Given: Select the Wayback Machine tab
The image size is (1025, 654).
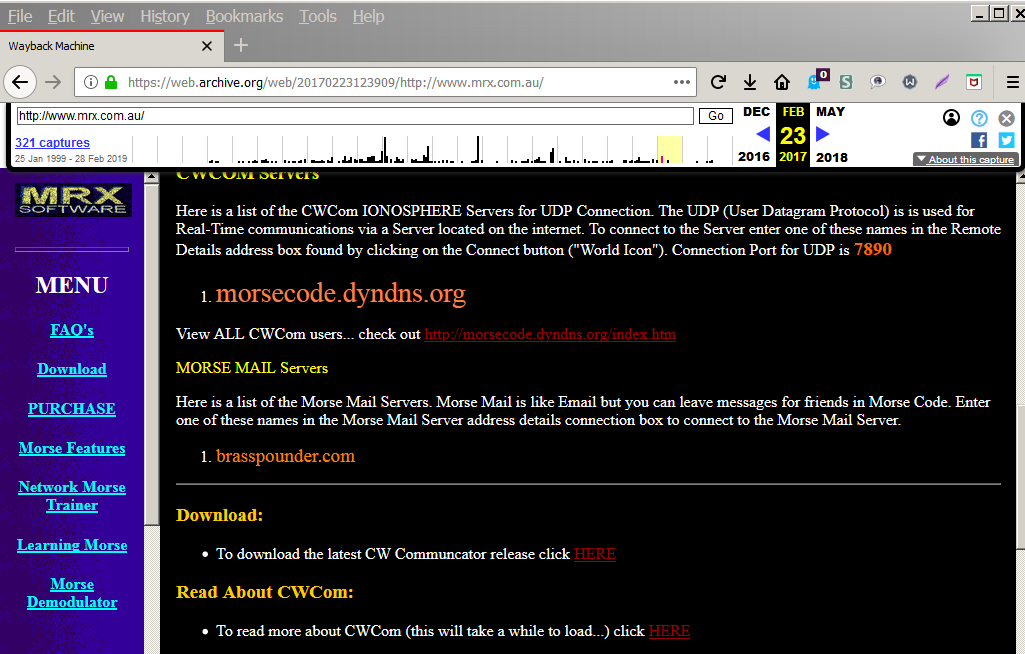Looking at the screenshot, I should tap(111, 46).
